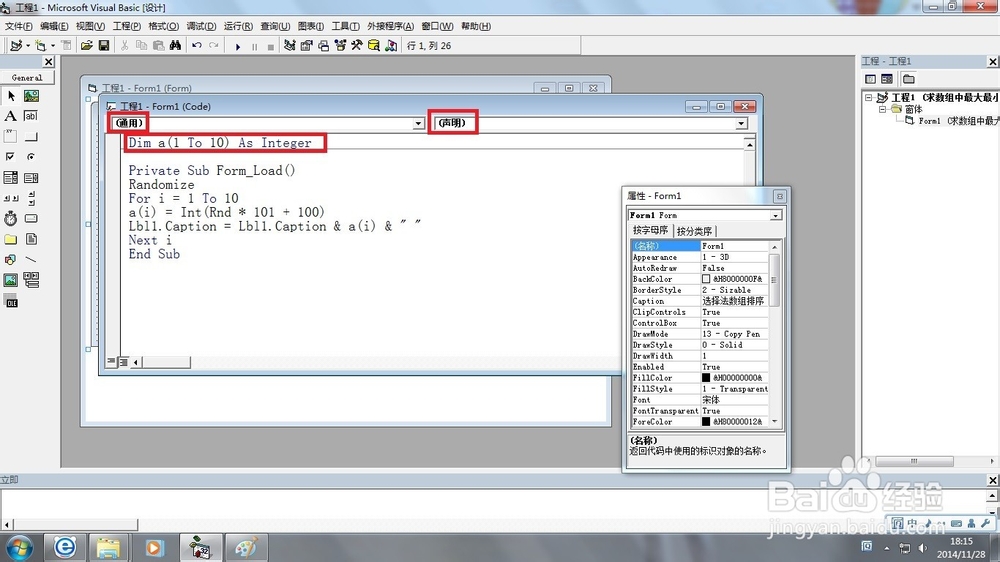Screen dimensions: 1000x562
Task: Open the Object Browser toolbar icon
Action: (x=340, y=45)
